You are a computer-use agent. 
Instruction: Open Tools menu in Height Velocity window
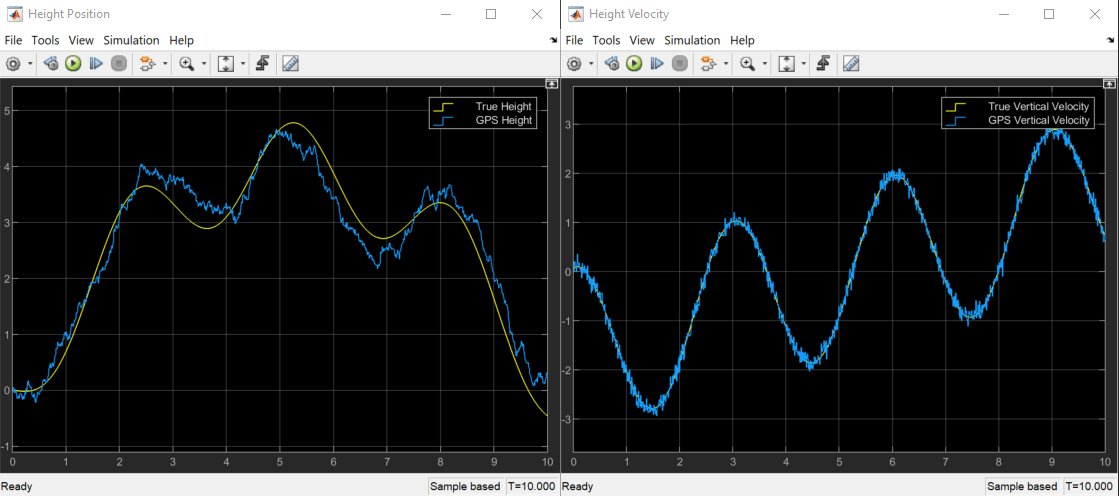click(x=606, y=40)
